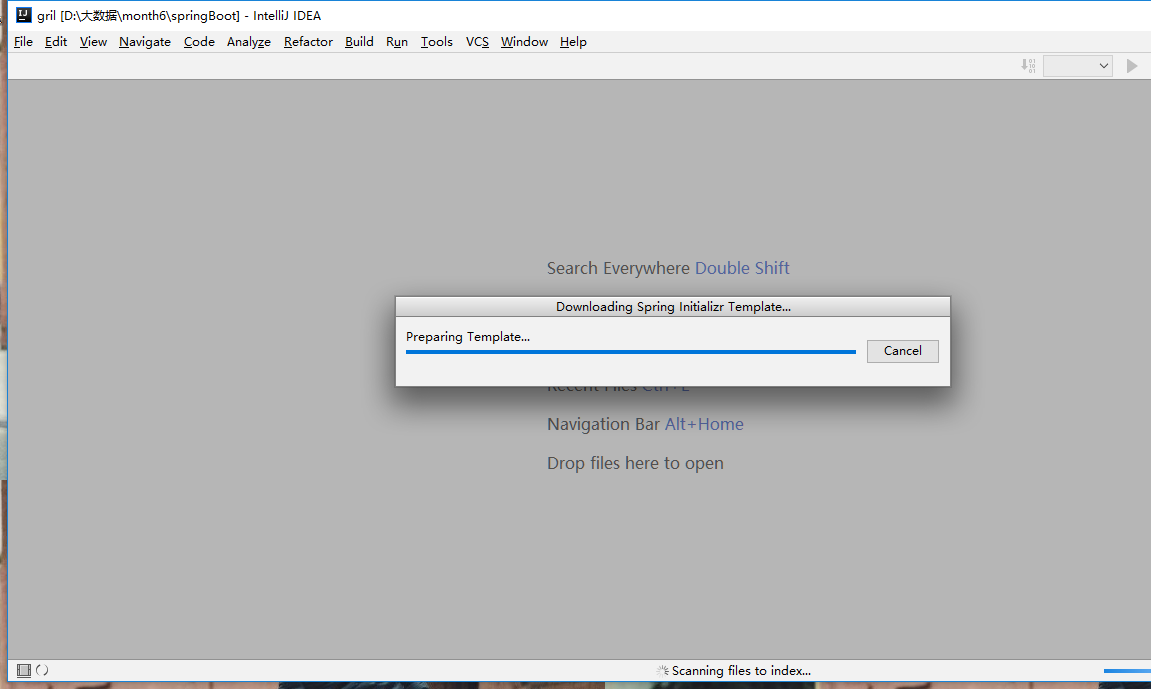
Task: Click the Preparing Template progress bar
Action: pyautogui.click(x=631, y=352)
